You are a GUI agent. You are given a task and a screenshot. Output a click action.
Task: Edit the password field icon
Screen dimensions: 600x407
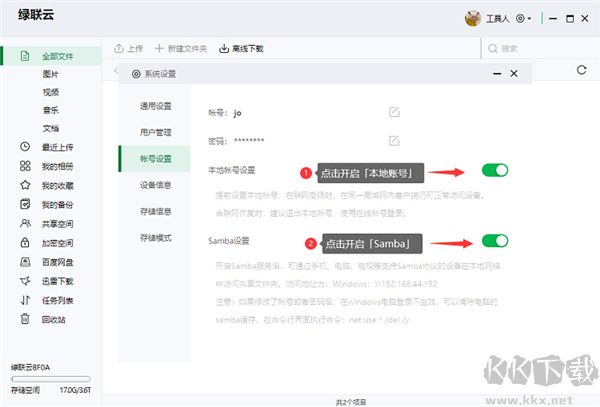(394, 141)
